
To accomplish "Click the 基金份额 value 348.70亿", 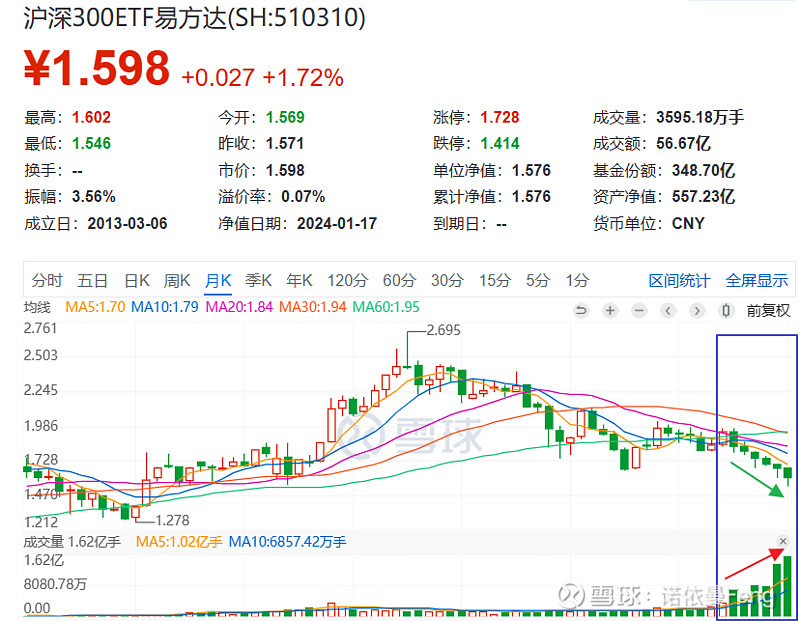I will [704, 170].
